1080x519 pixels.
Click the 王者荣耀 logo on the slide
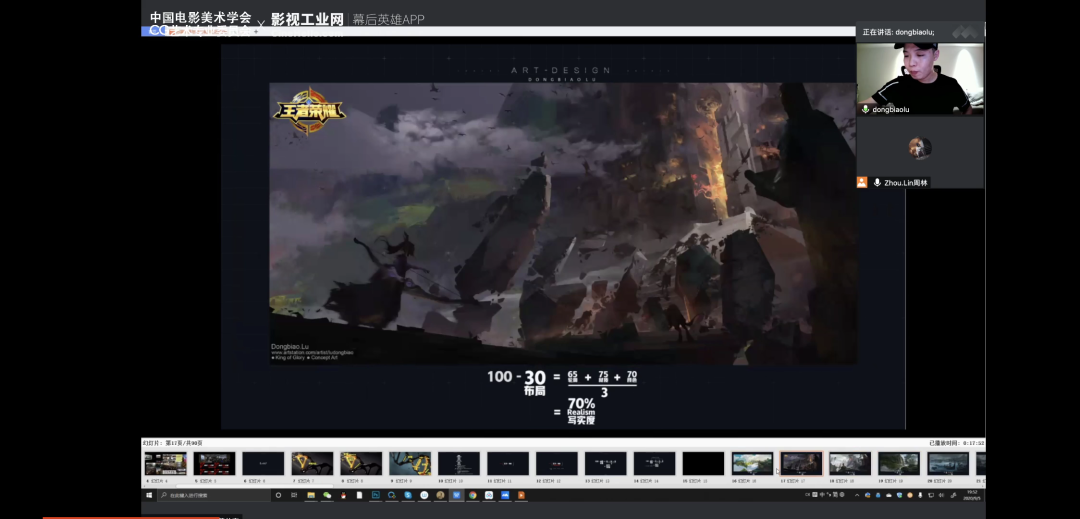click(x=309, y=110)
